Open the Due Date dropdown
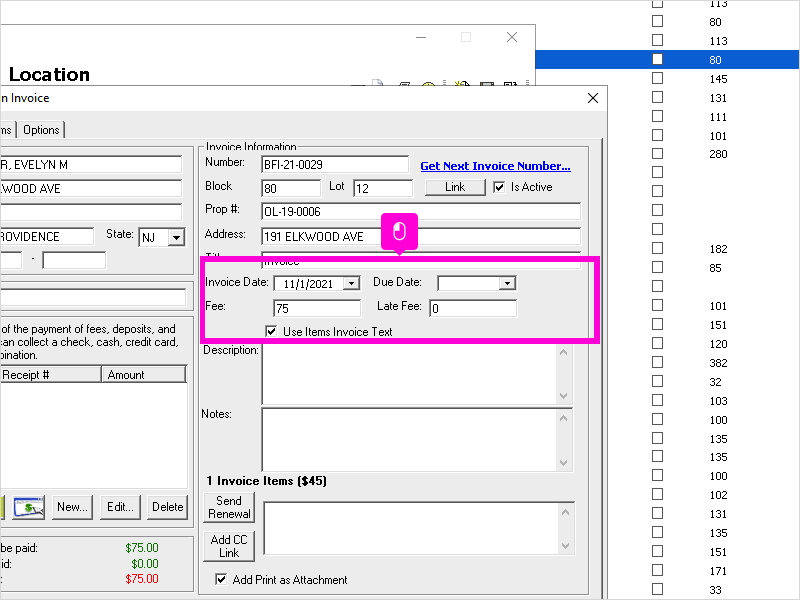This screenshot has height=600, width=800. (507, 283)
